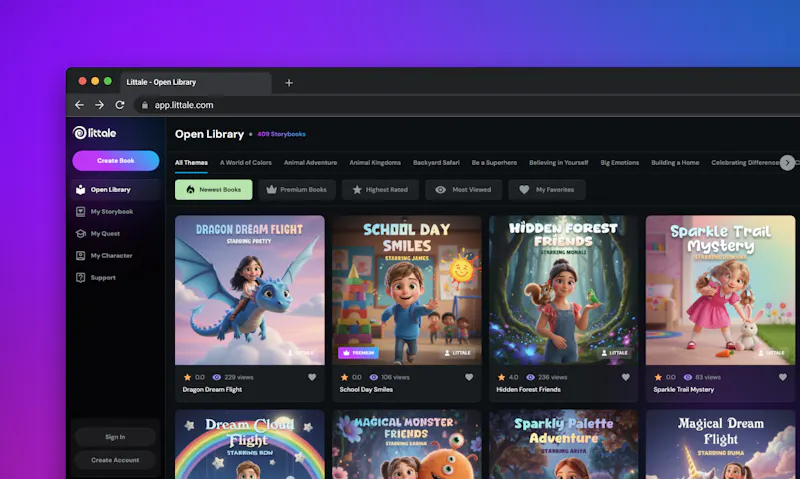
Task: Reload the page with the refresh icon
Action: (120, 105)
